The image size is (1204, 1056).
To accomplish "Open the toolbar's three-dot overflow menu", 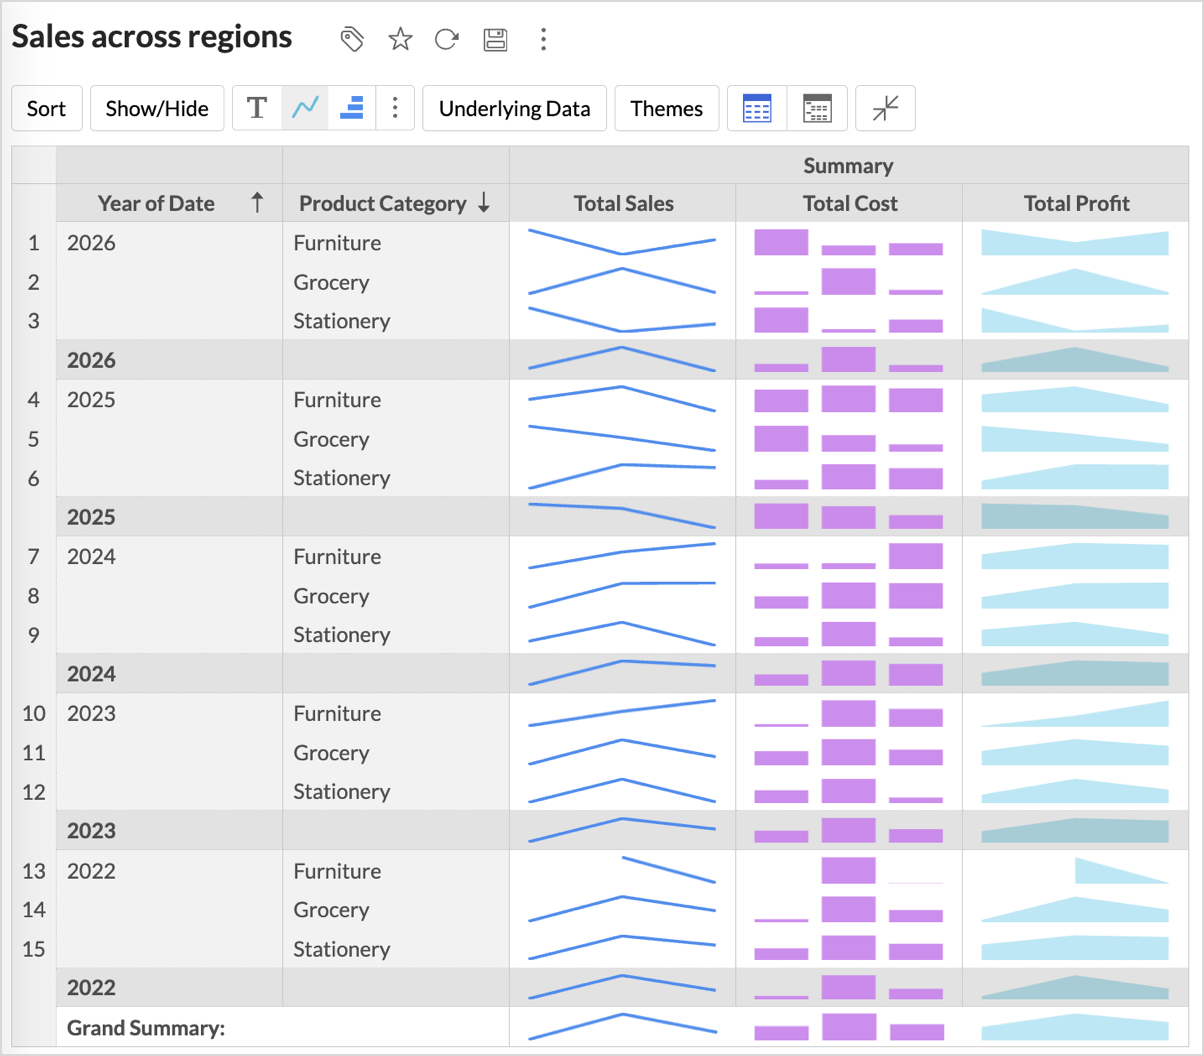I will point(395,108).
